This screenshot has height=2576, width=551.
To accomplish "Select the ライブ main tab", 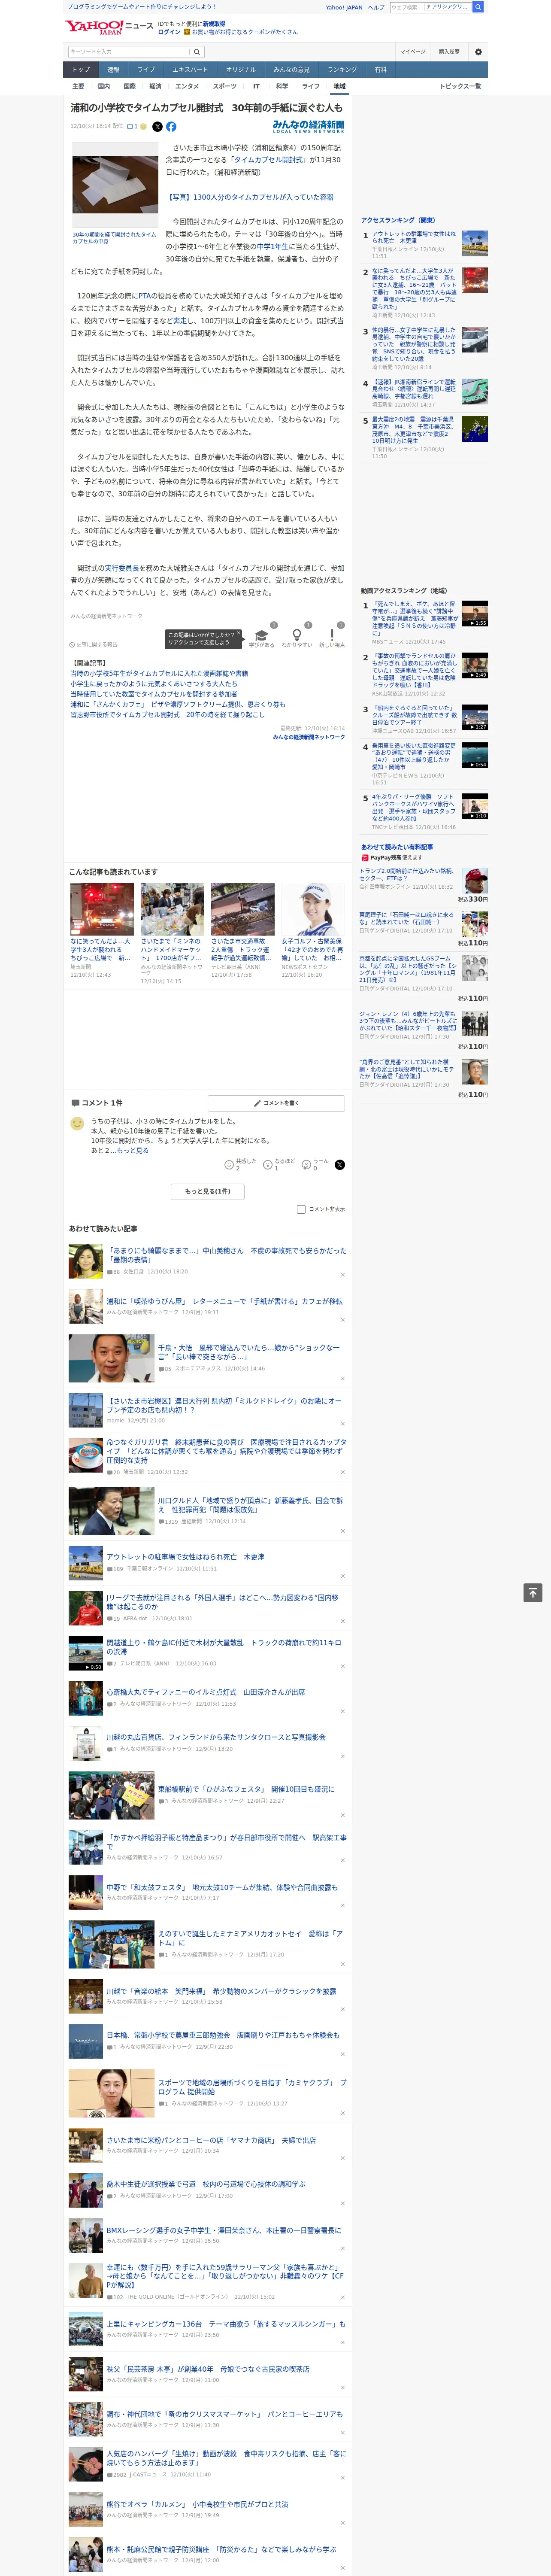I will tap(146, 70).
